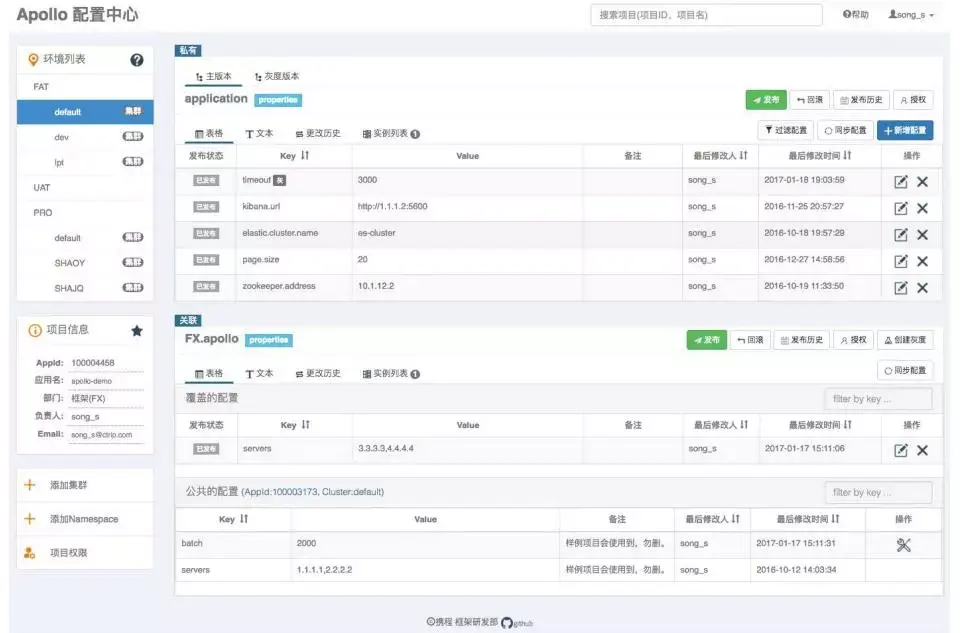Image resolution: width=963 pixels, height=633 pixels.
Task: Switch to 灰度版本 tab
Action: pyautogui.click(x=276, y=77)
